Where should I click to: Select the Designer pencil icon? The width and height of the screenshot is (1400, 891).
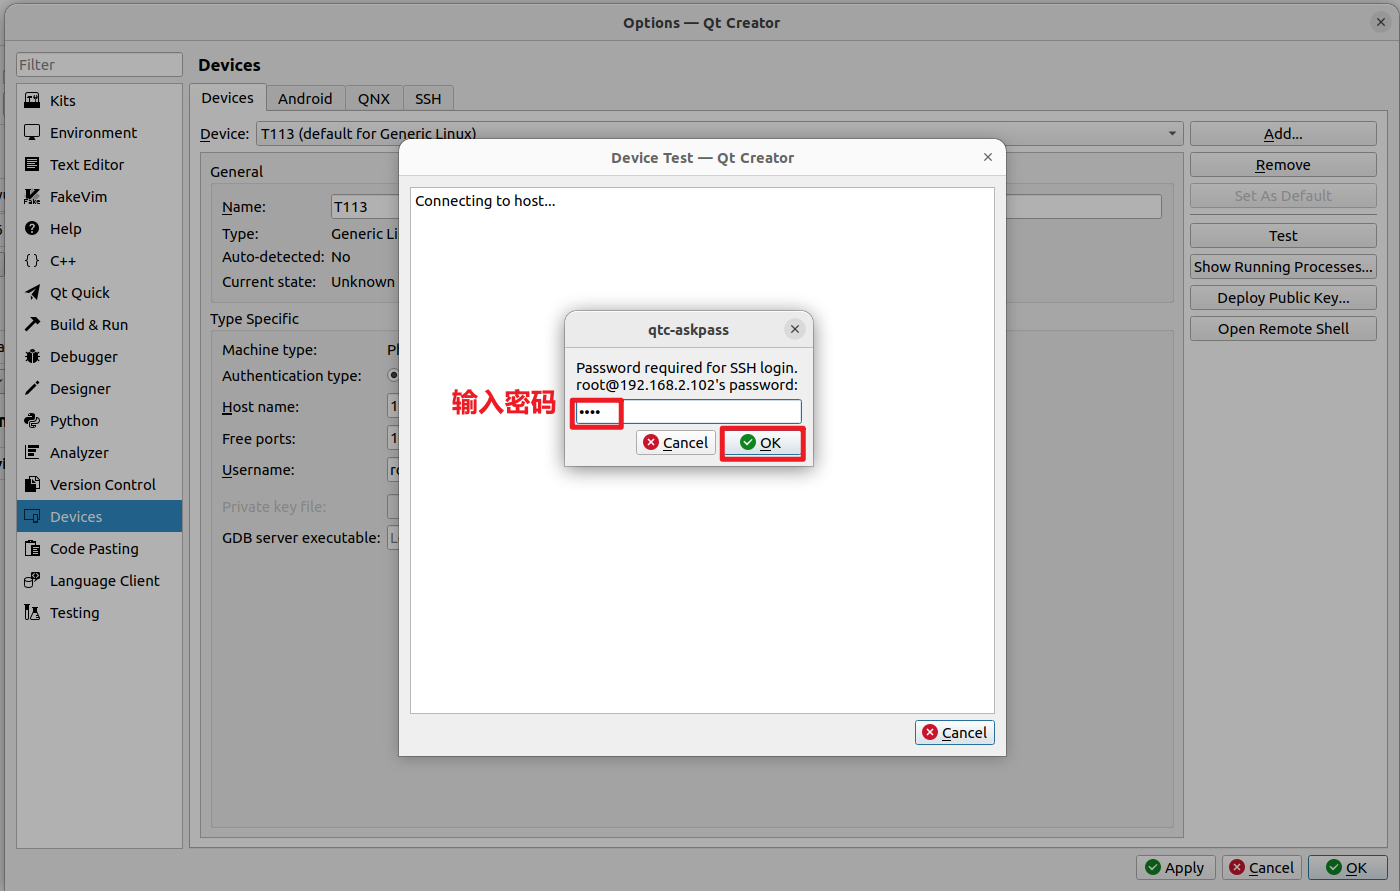click(x=32, y=388)
